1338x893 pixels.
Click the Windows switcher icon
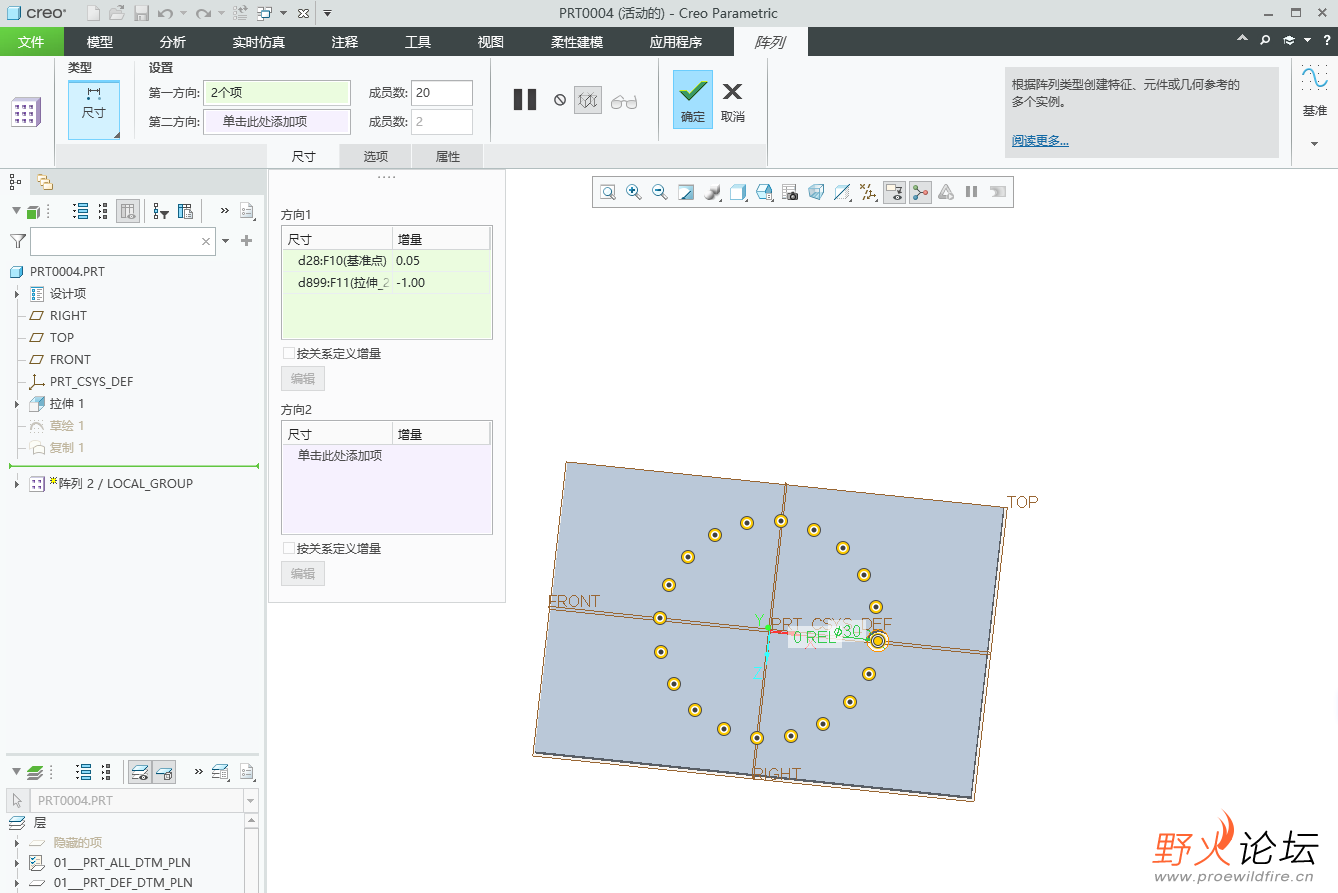point(264,13)
